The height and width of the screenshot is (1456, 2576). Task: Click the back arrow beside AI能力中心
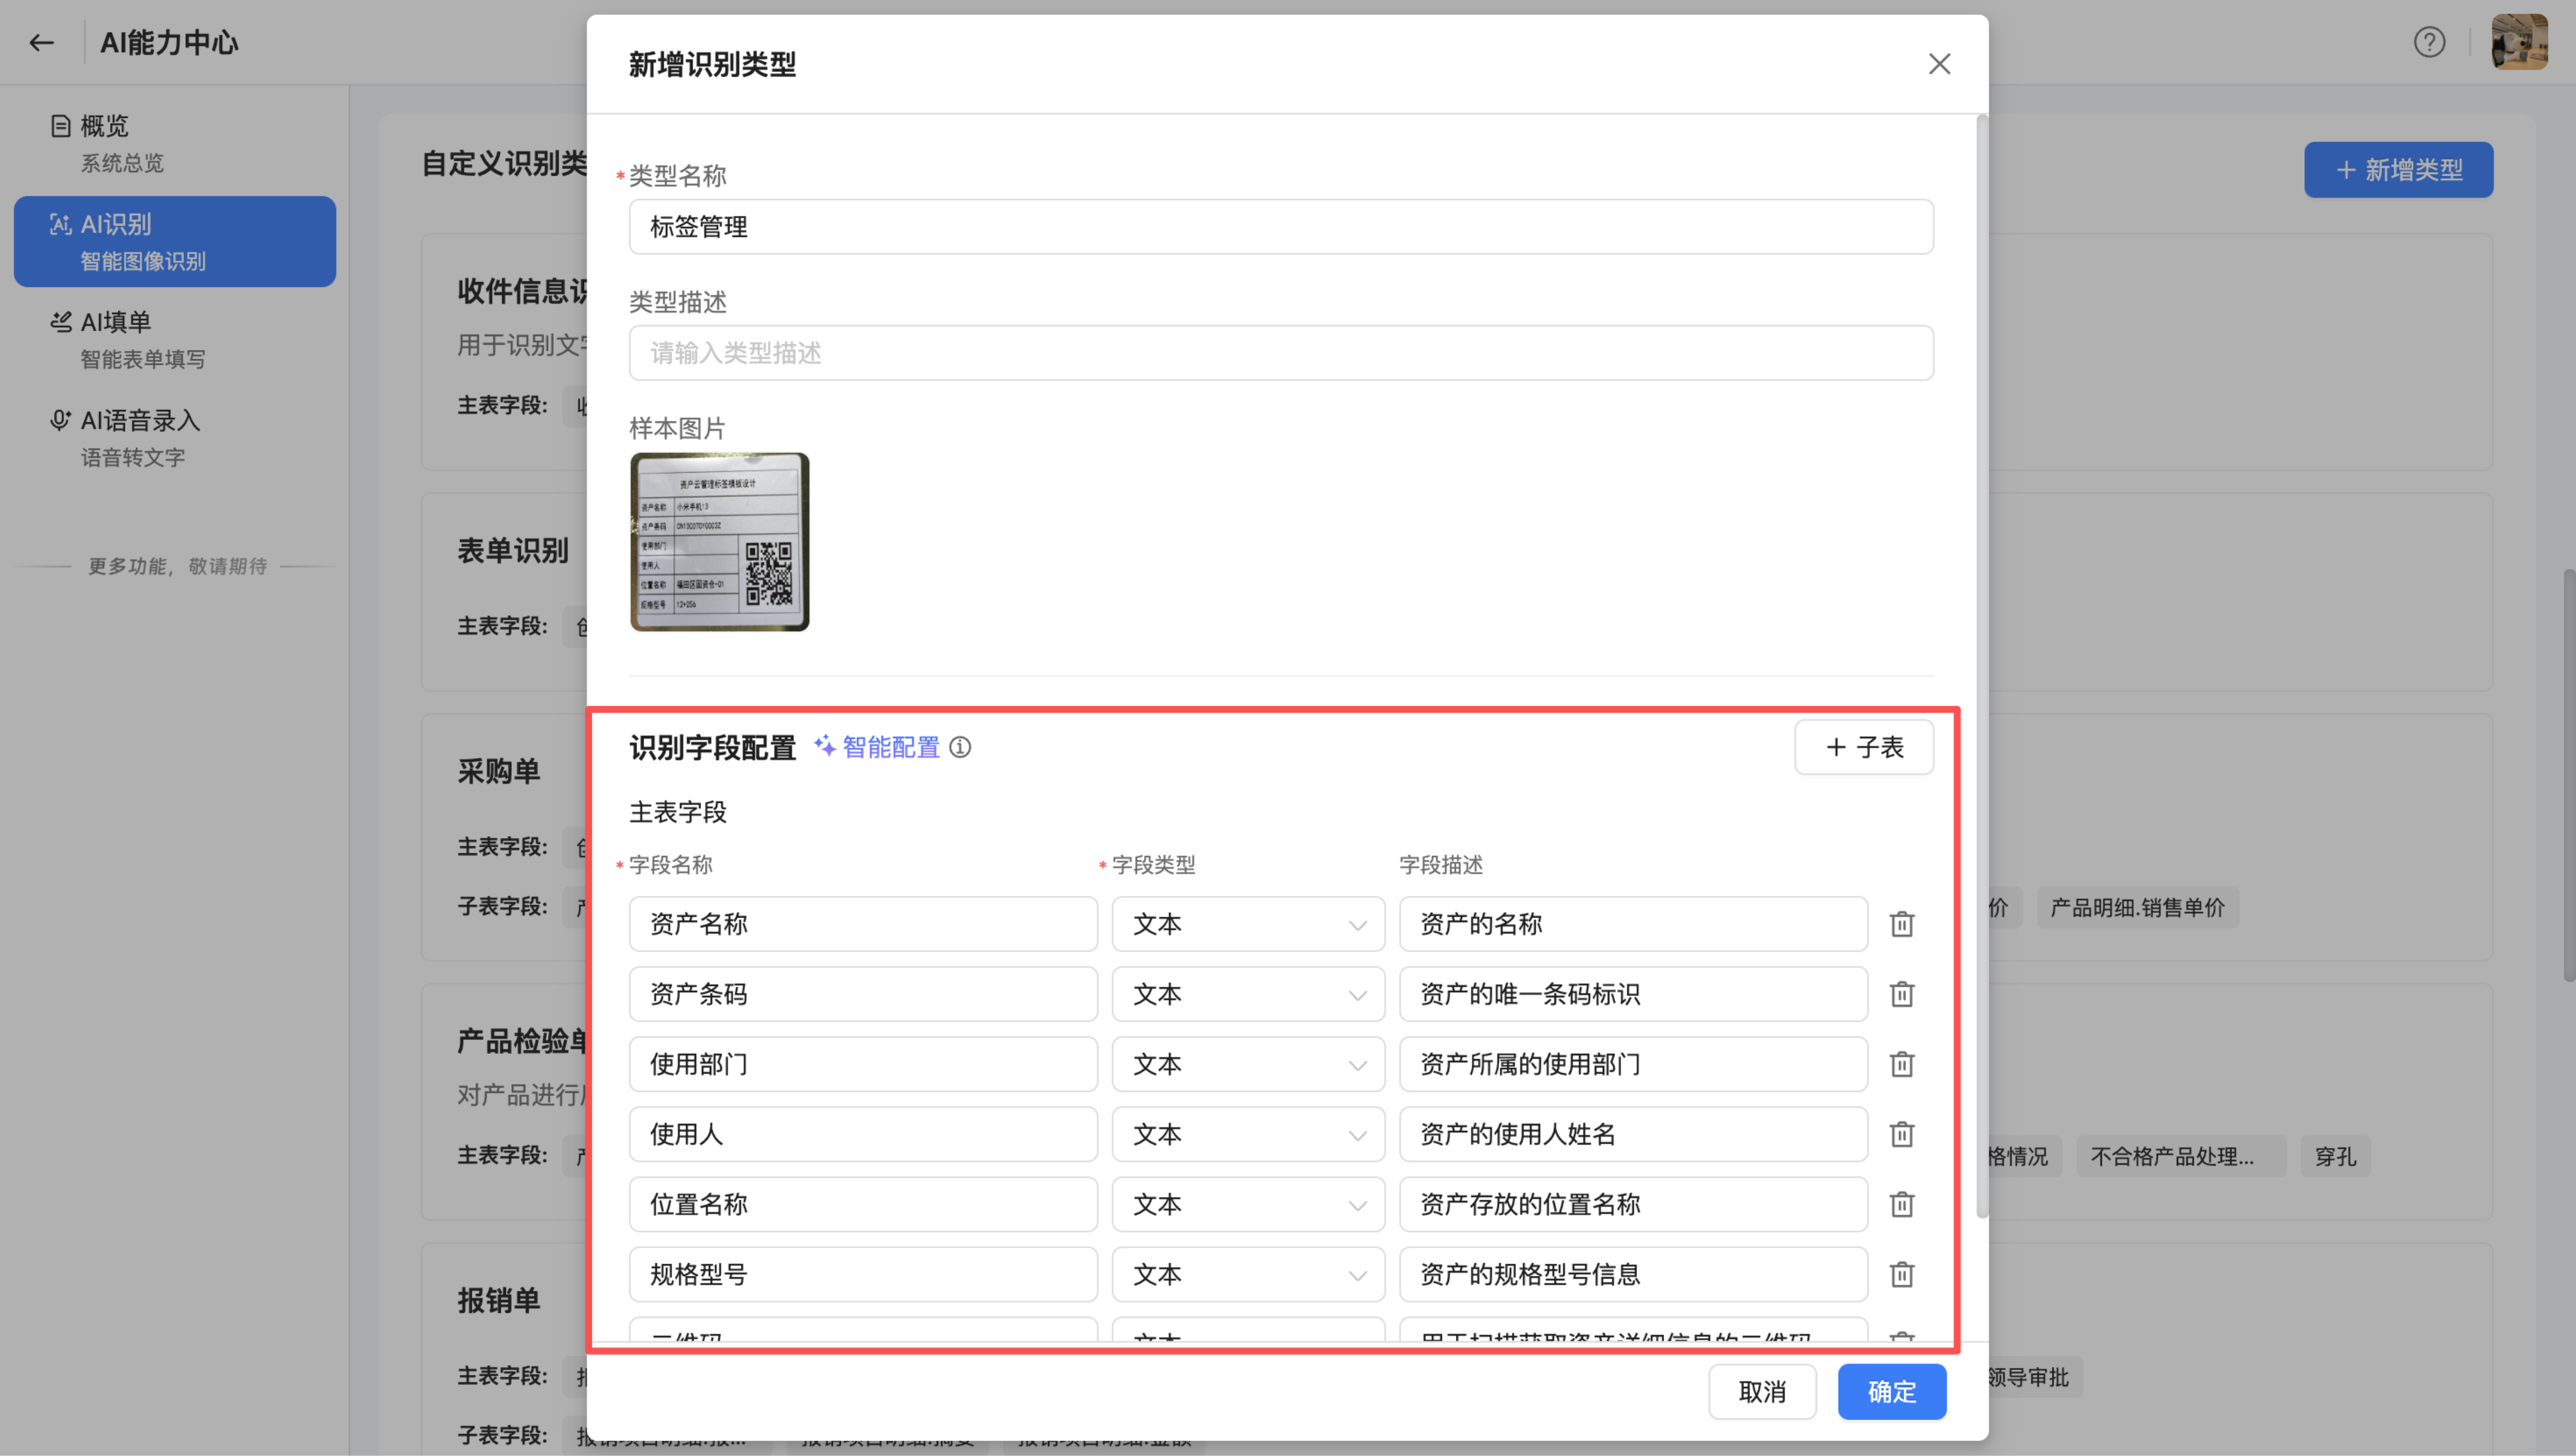(x=41, y=42)
